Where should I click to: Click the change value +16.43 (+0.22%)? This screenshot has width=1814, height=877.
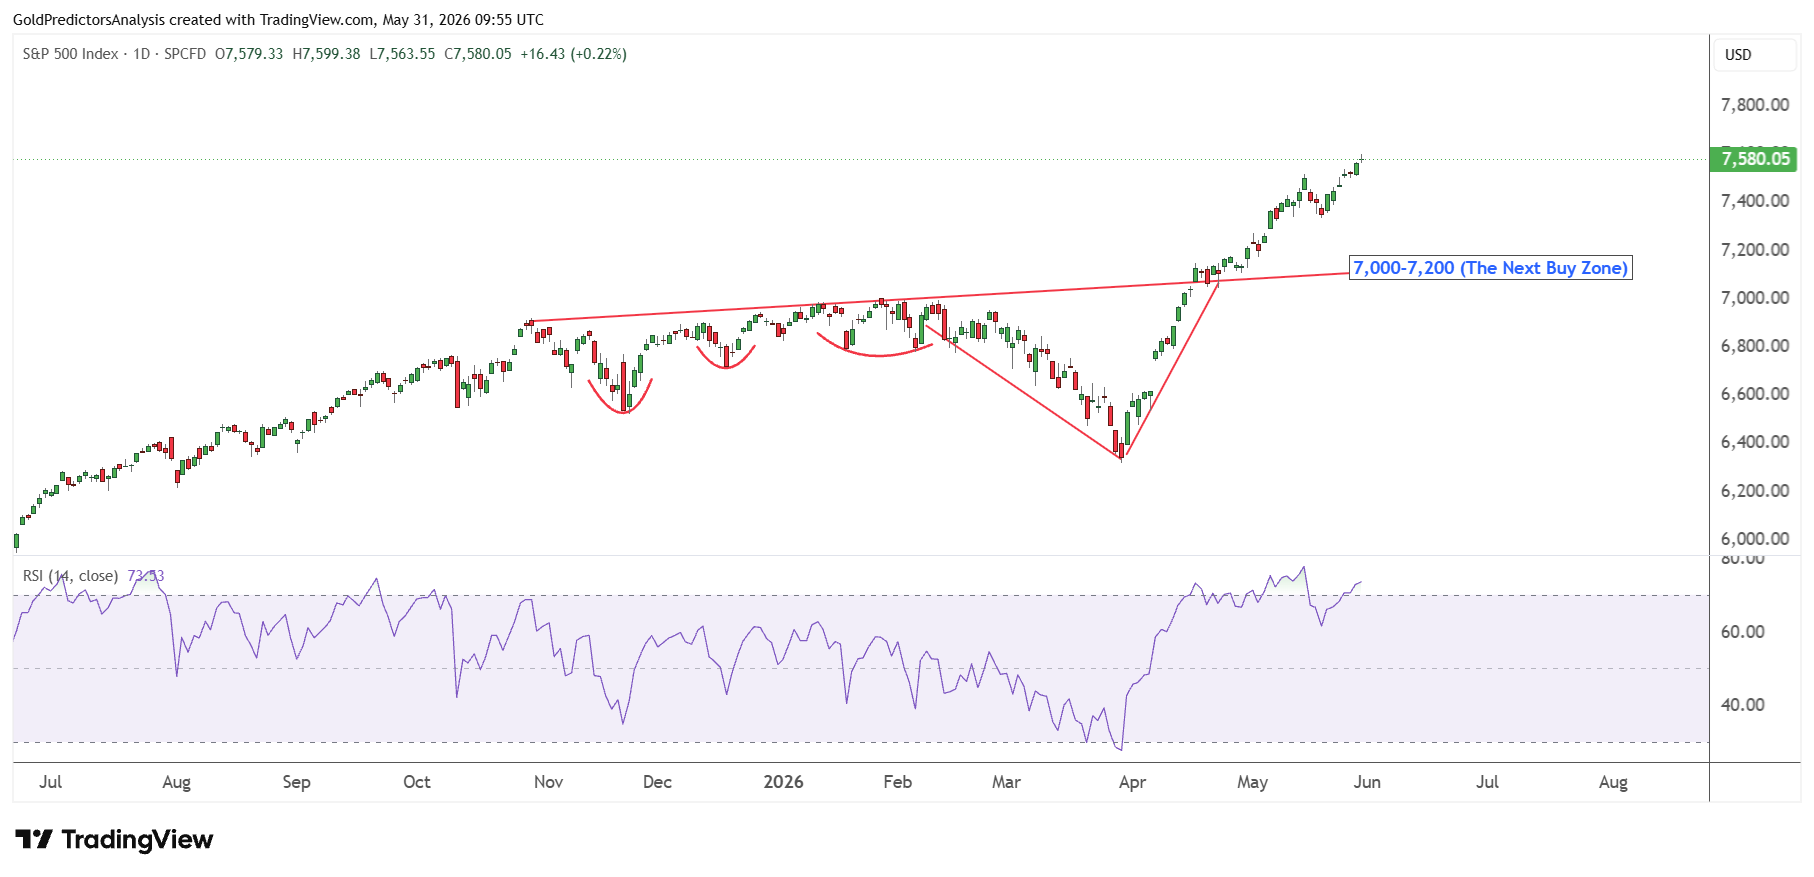tap(574, 54)
